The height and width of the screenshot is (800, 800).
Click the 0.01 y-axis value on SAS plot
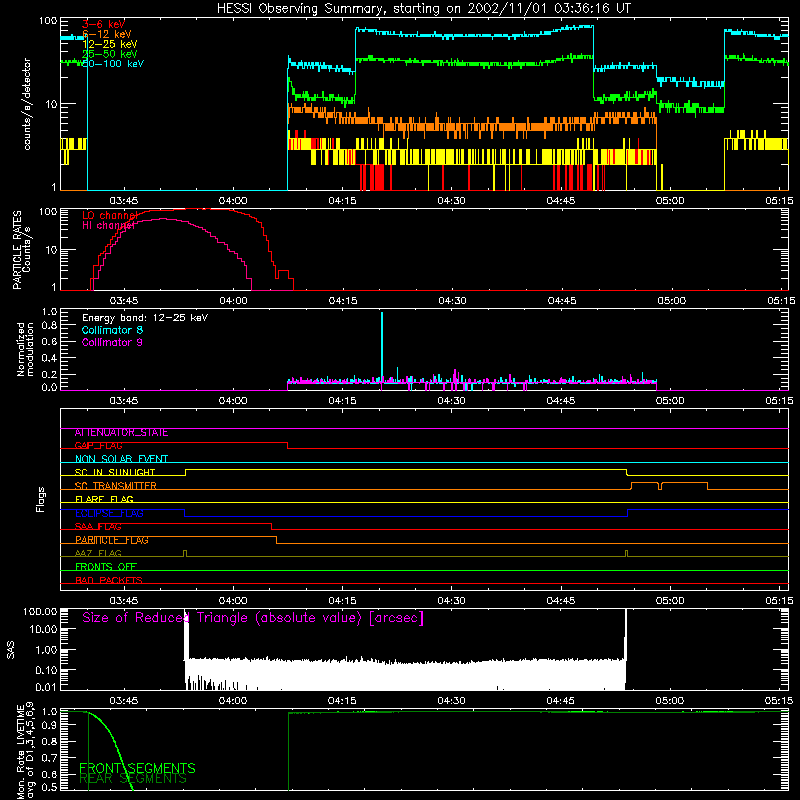pyautogui.click(x=46, y=687)
